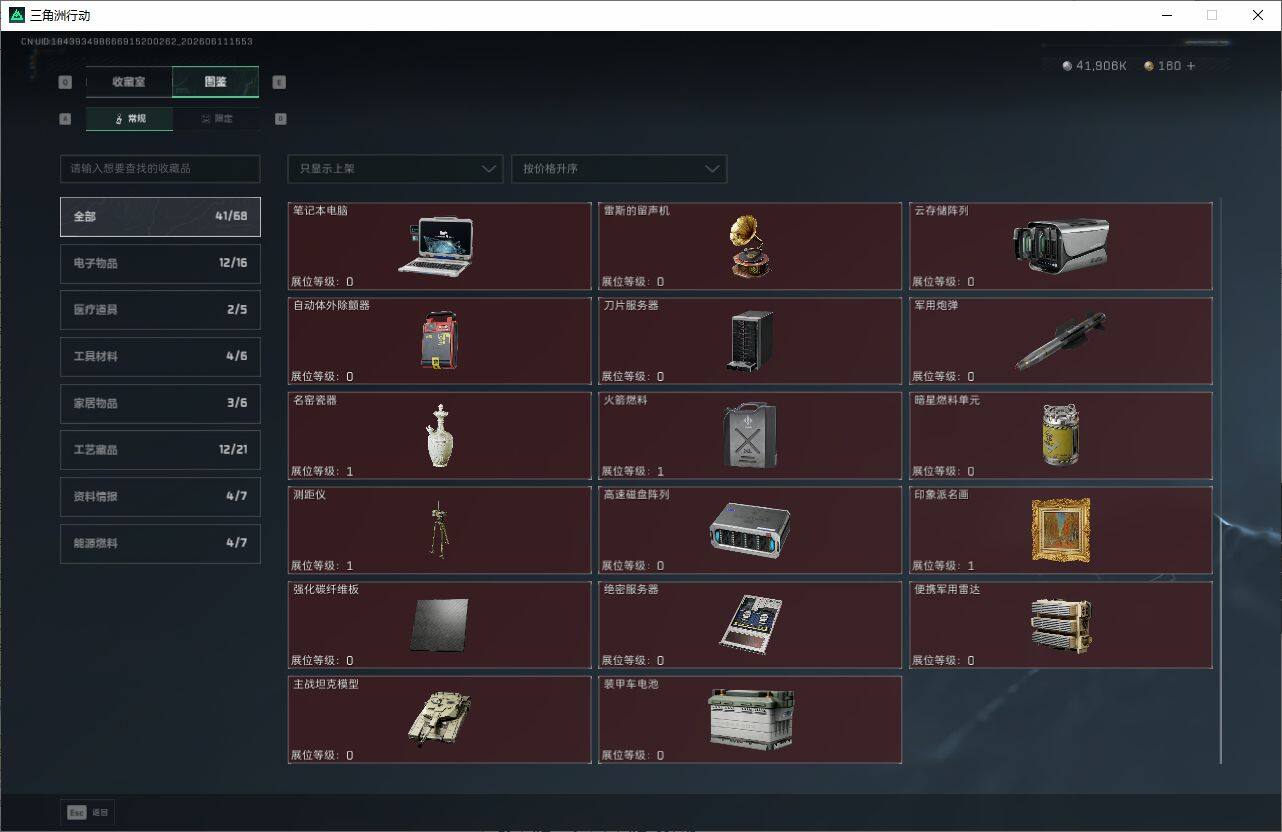Select the 工艺藏品 category
1282x832 pixels.
point(160,450)
